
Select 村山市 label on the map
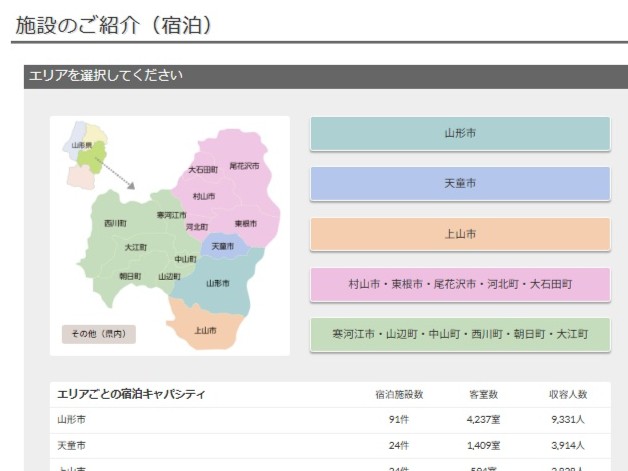tap(203, 197)
